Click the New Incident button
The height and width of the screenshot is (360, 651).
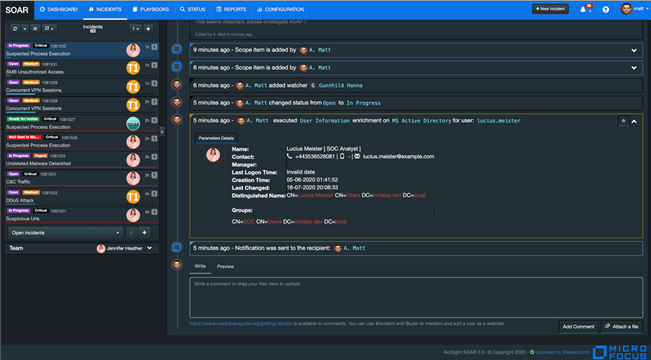[x=550, y=9]
